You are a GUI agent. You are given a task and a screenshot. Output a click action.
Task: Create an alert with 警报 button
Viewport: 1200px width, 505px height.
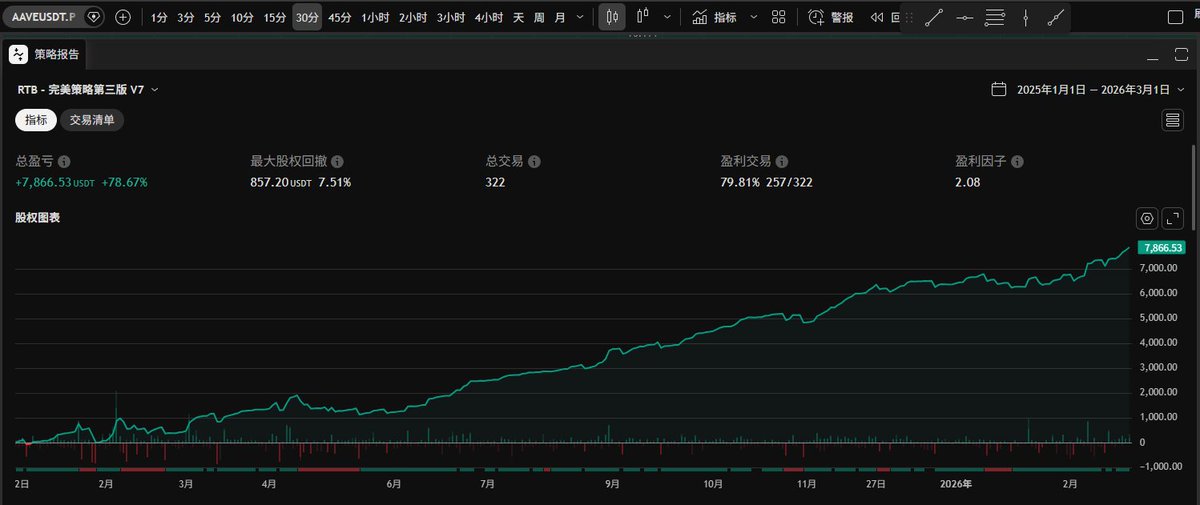pos(831,17)
